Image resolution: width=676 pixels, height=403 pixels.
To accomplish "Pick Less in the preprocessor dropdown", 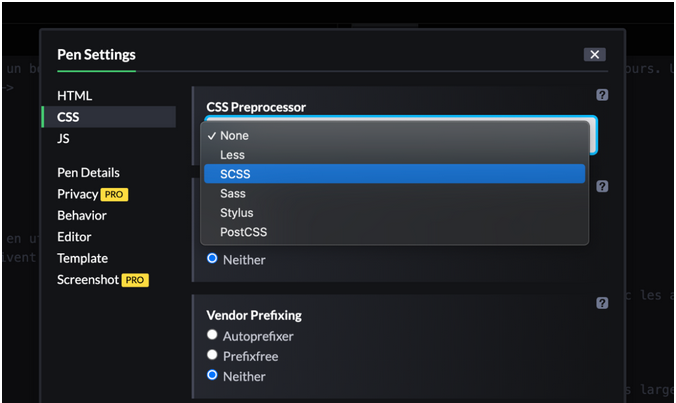I will 232,155.
